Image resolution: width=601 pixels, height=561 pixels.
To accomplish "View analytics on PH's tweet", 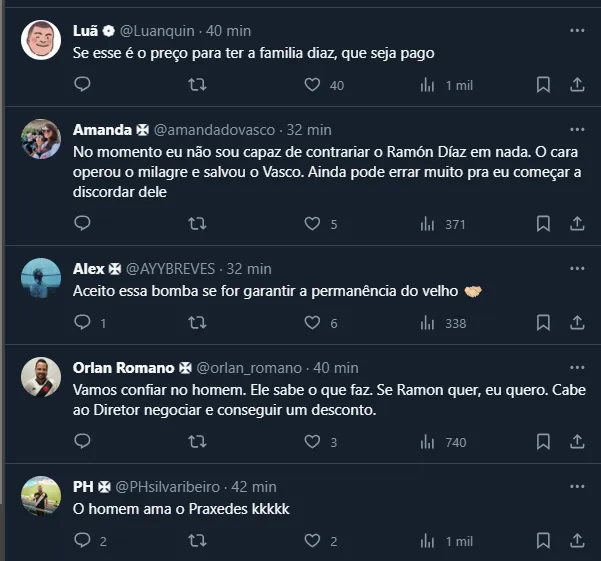I will coord(428,541).
